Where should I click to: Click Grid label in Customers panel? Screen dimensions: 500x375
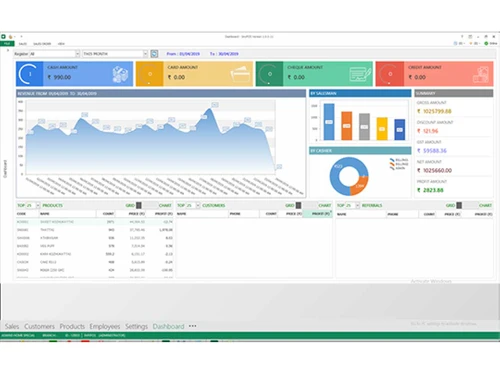click(290, 205)
